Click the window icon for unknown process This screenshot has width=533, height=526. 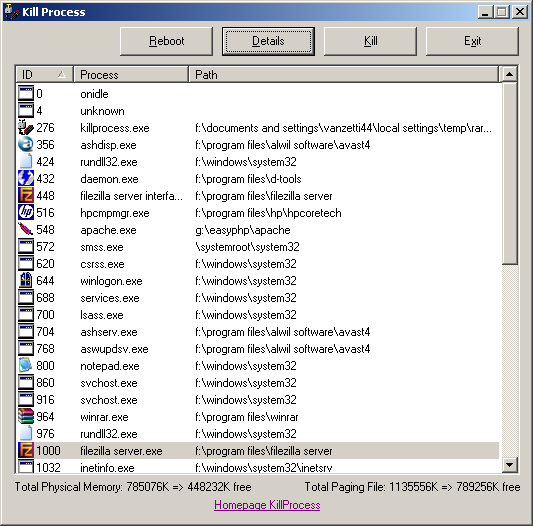[26, 111]
